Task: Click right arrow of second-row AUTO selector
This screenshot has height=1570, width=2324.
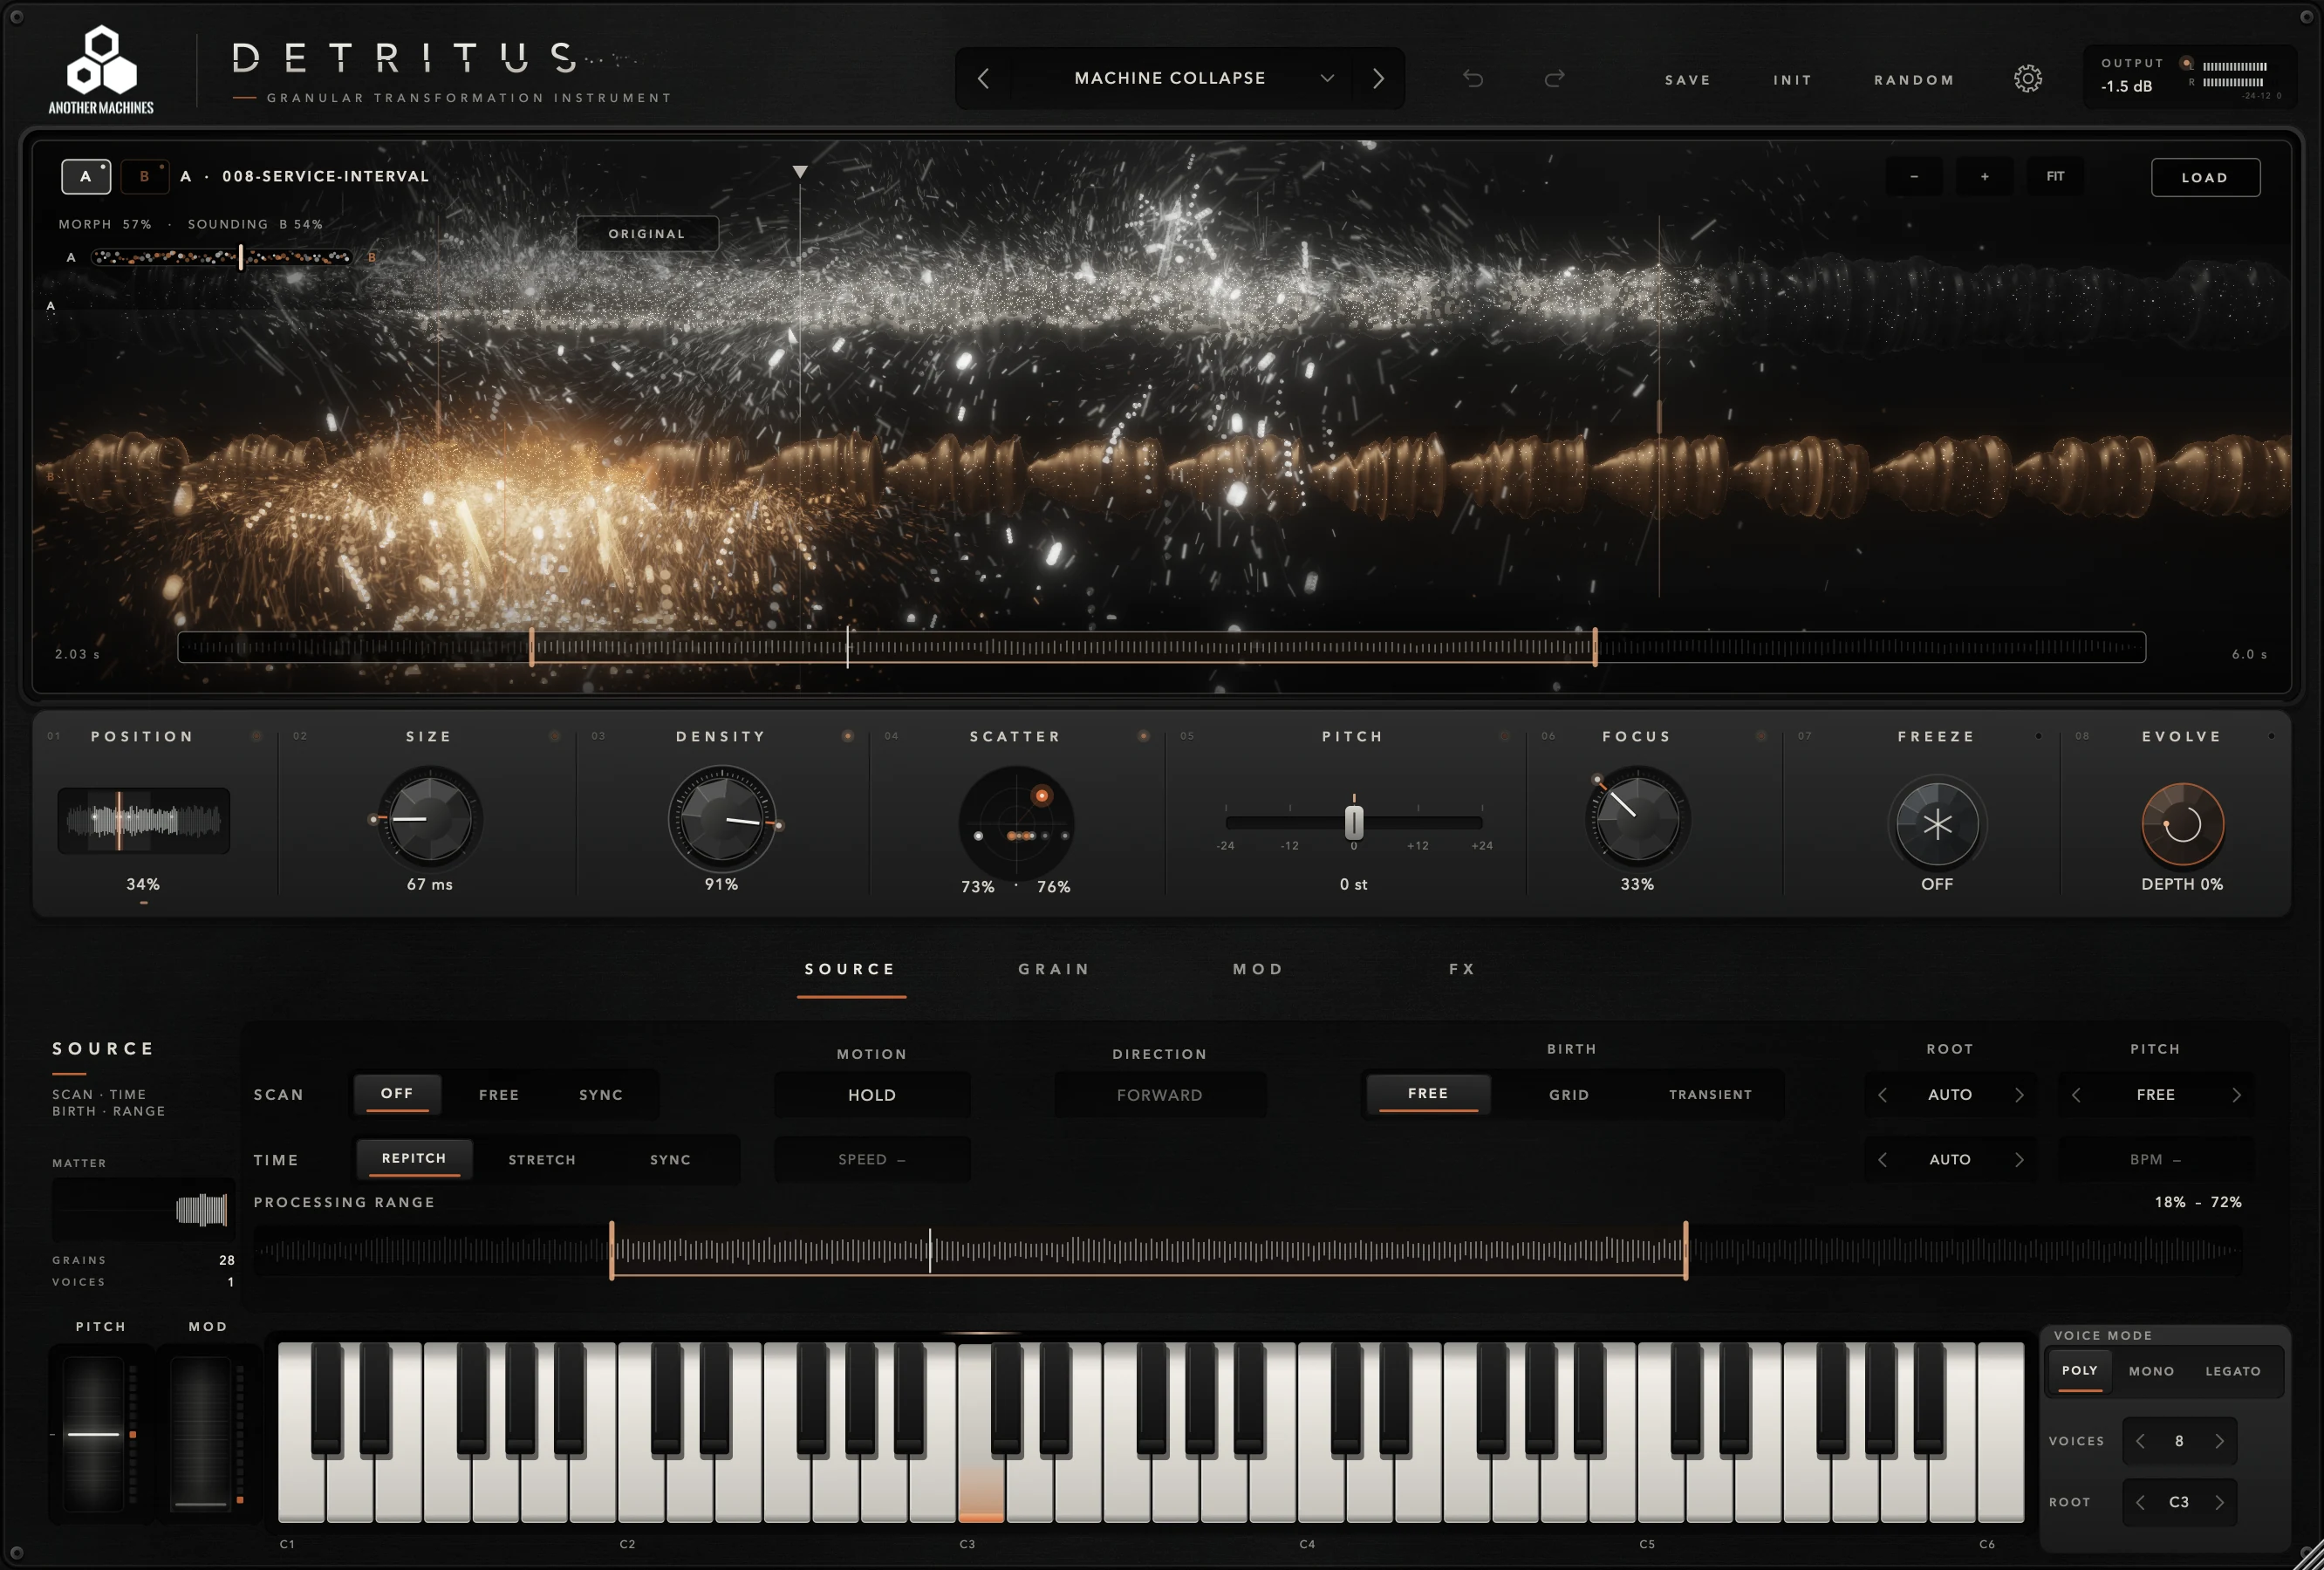Action: point(2019,1159)
